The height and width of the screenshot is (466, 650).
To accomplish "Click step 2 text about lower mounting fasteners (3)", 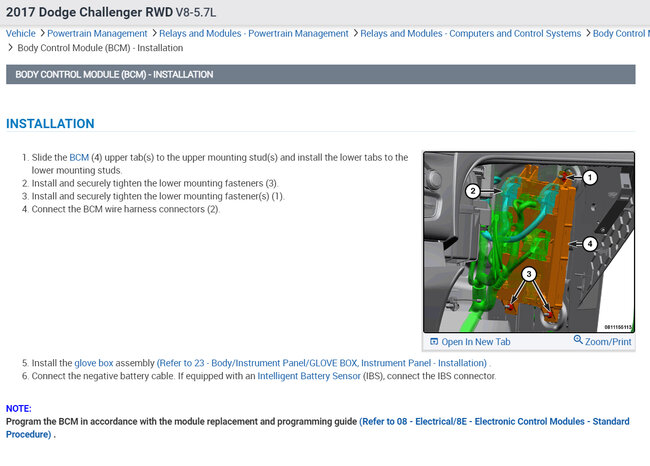I will pyautogui.click(x=155, y=183).
